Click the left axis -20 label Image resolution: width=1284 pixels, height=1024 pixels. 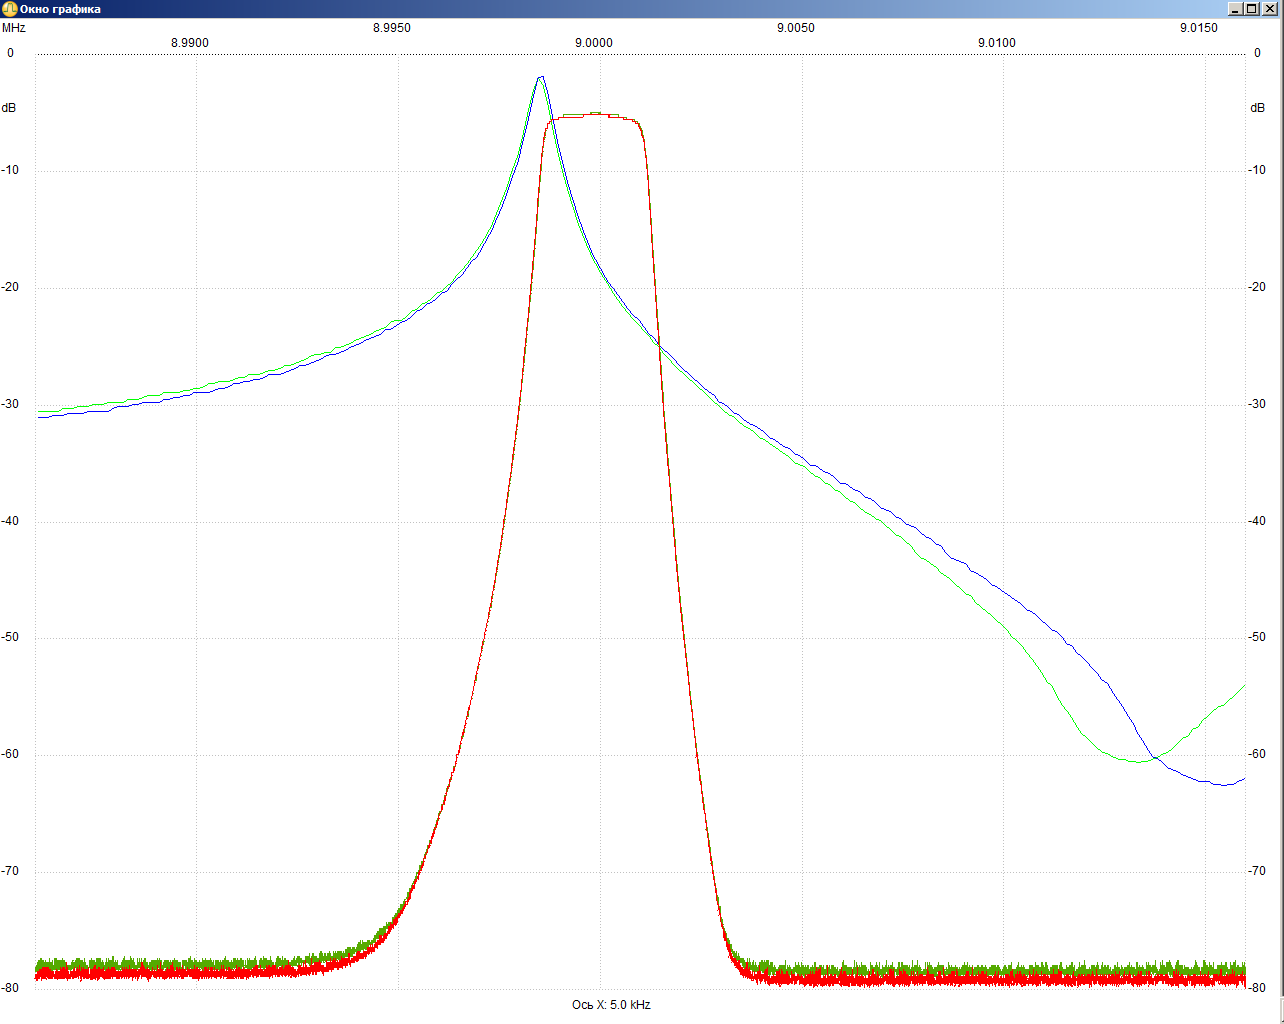[x=10, y=287]
